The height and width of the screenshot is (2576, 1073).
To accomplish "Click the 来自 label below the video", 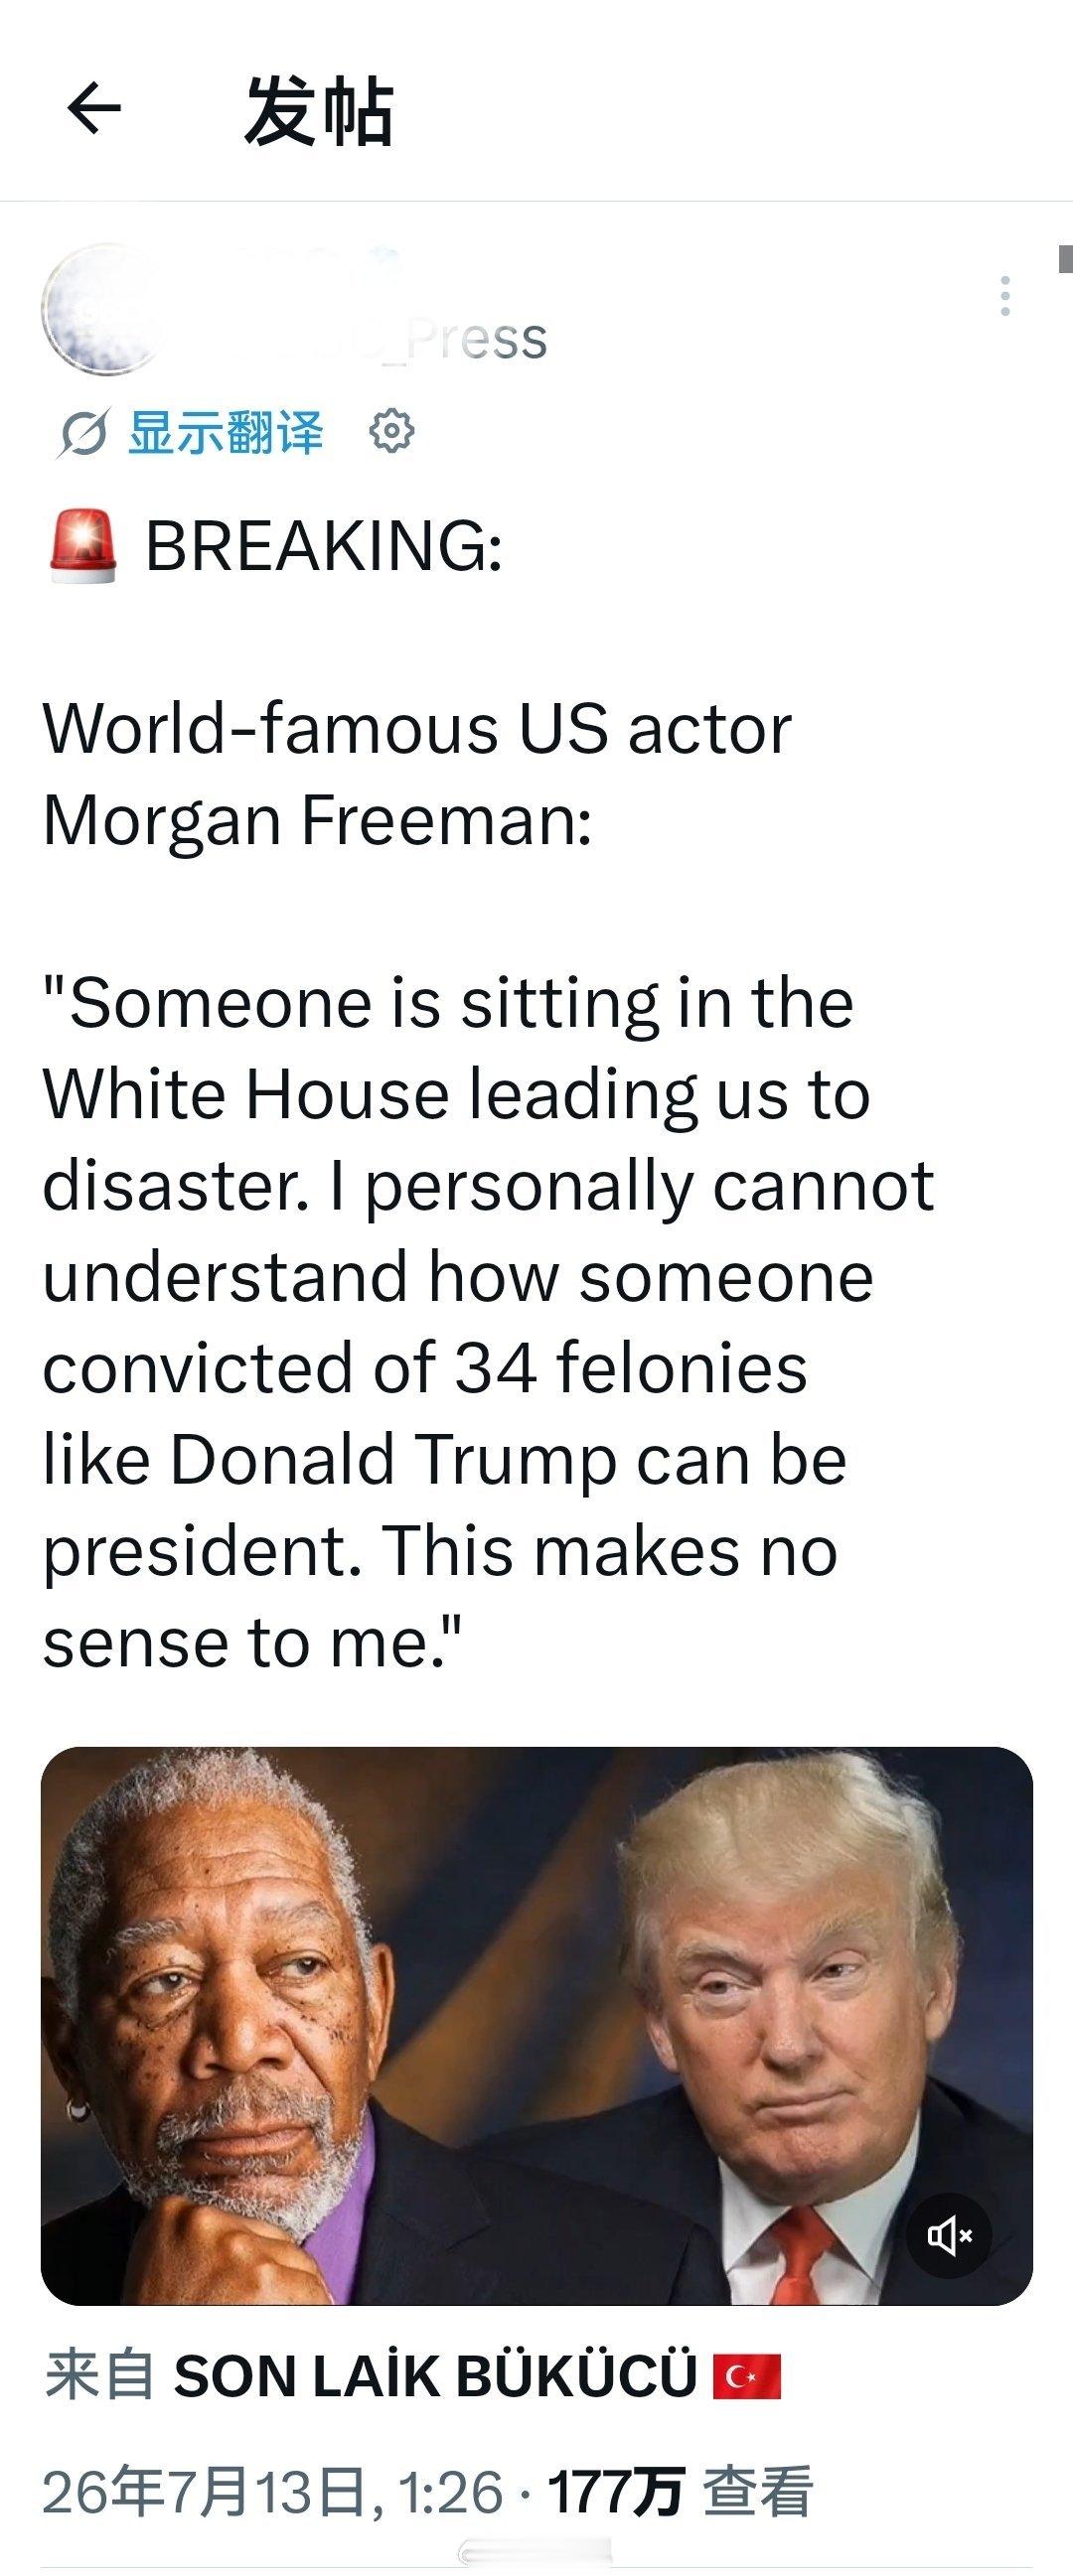I will coord(100,2377).
